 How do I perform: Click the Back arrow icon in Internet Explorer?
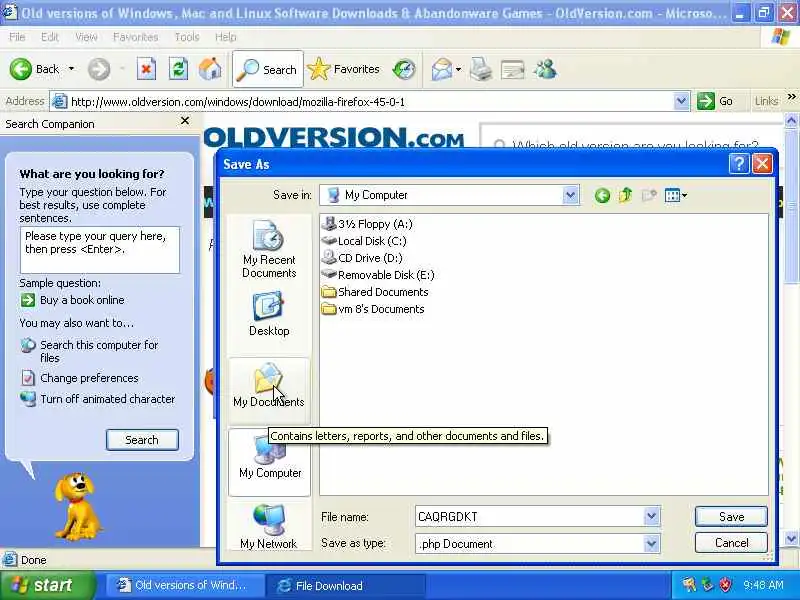20,69
